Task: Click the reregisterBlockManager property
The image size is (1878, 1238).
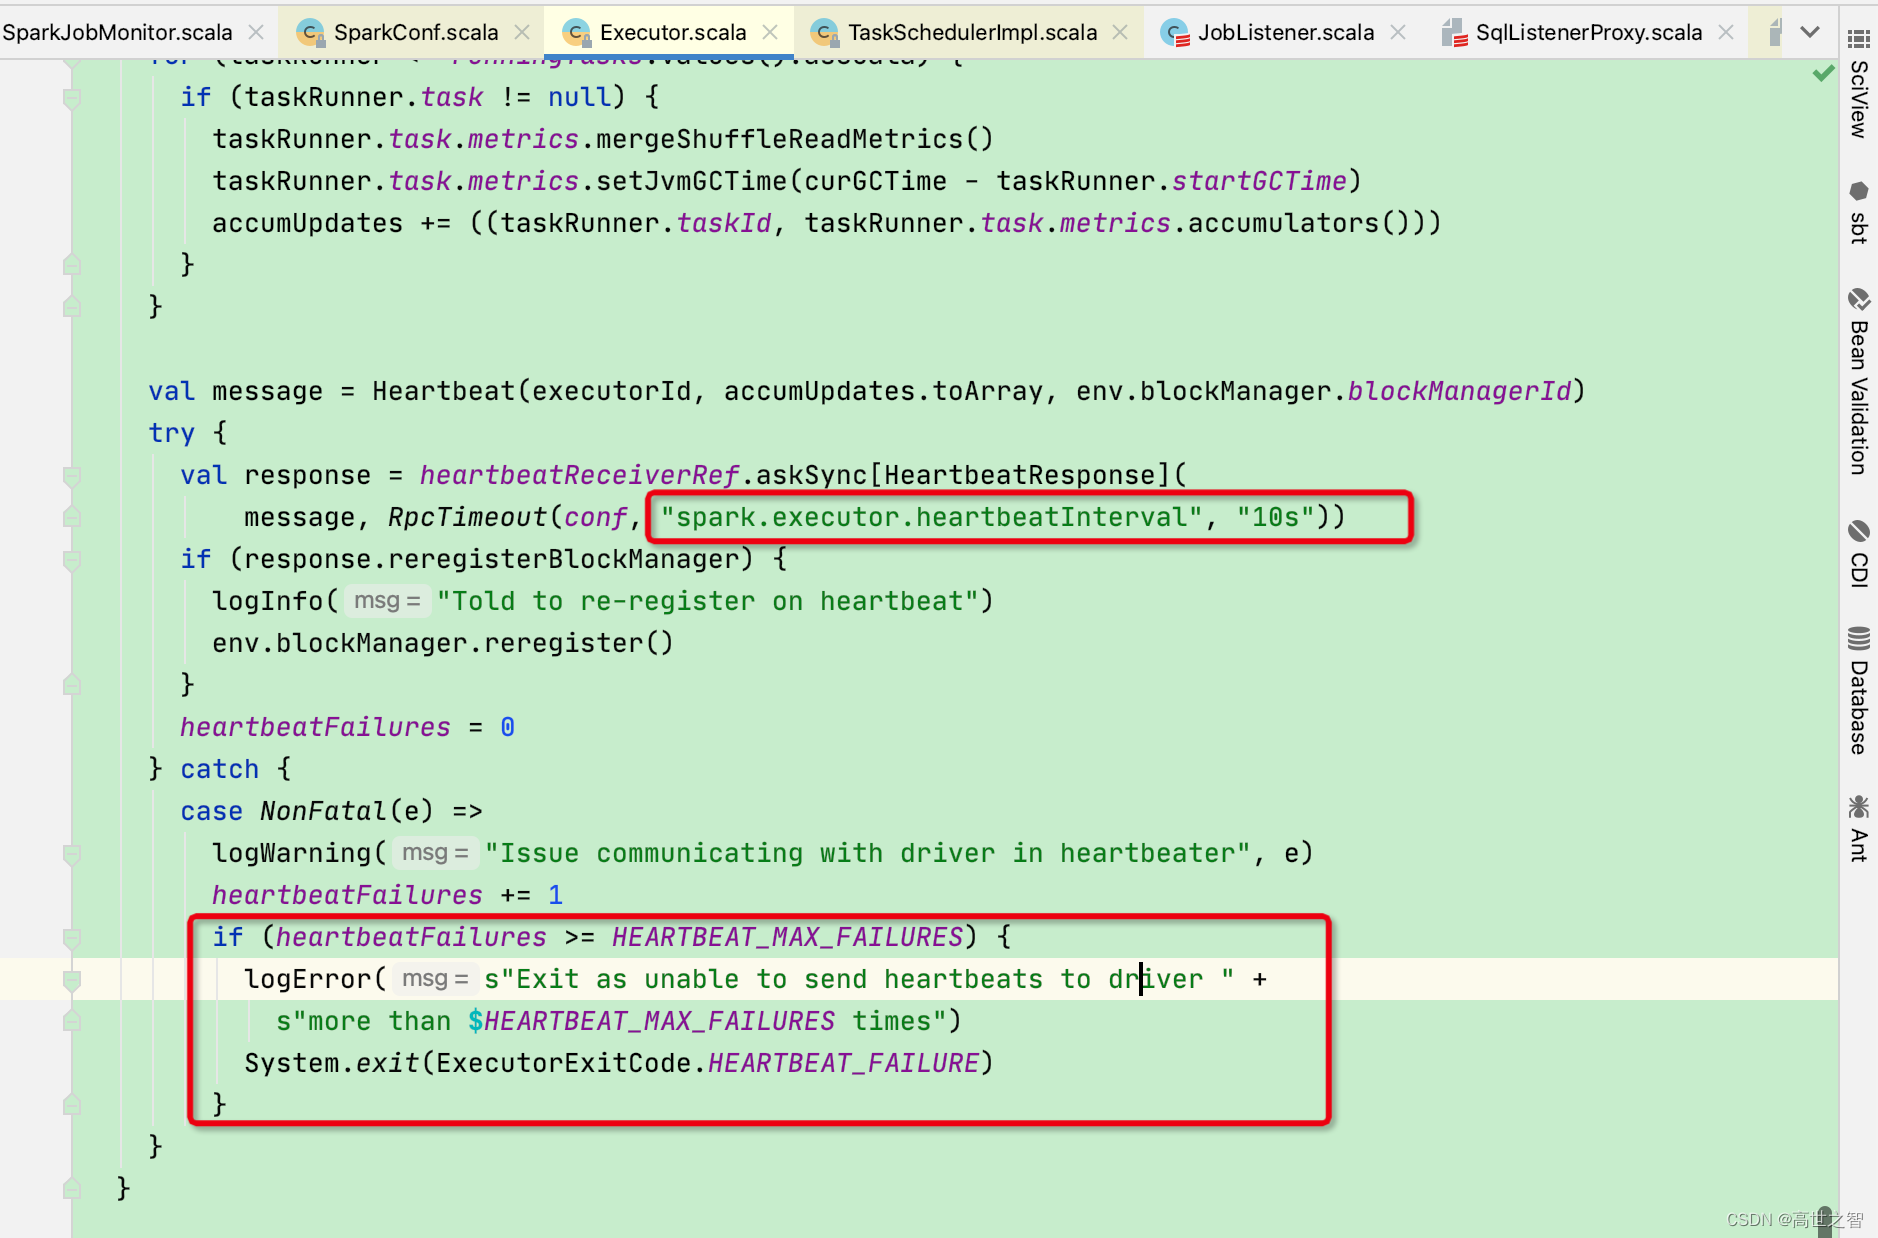Action: tap(563, 559)
